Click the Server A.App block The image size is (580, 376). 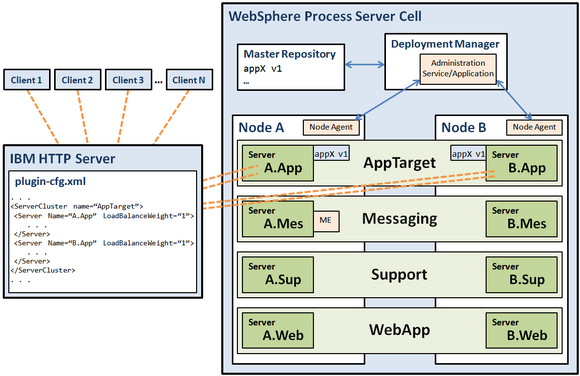point(278,163)
